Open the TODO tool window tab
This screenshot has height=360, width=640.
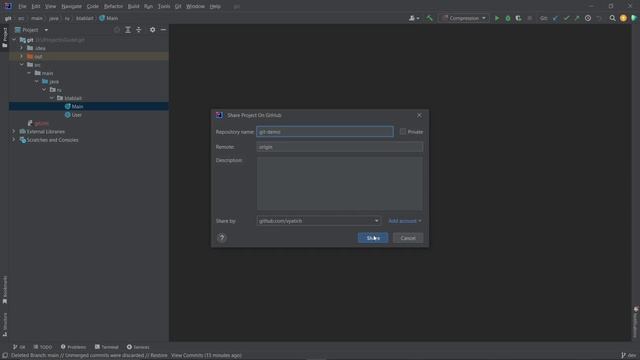click(x=43, y=347)
